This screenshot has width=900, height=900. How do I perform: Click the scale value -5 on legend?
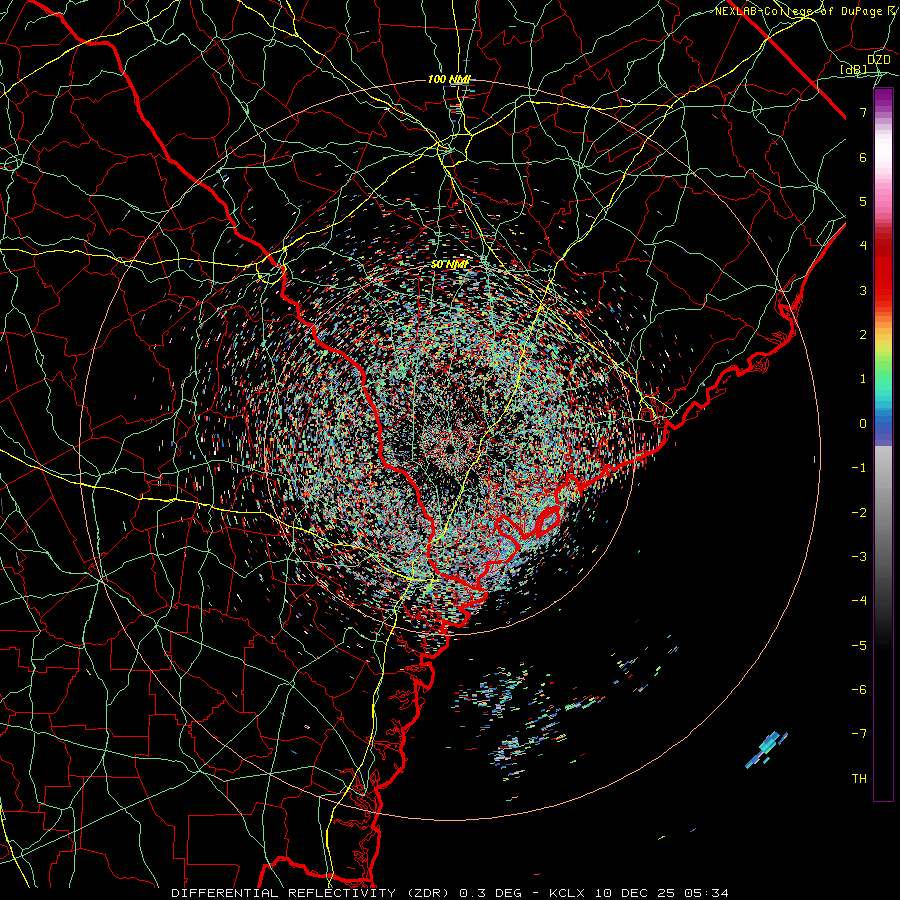[859, 646]
